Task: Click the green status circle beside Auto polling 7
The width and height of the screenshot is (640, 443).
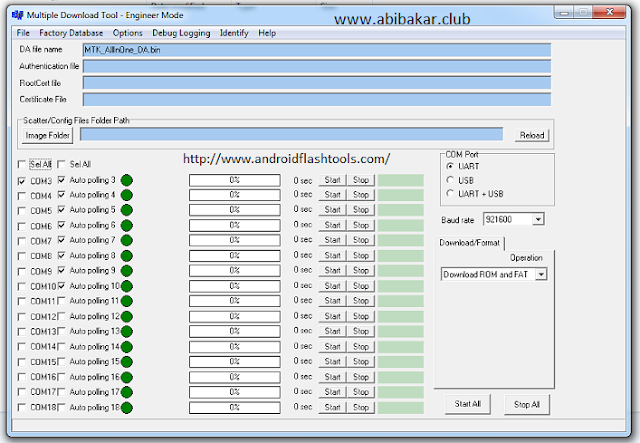Action: (127, 240)
